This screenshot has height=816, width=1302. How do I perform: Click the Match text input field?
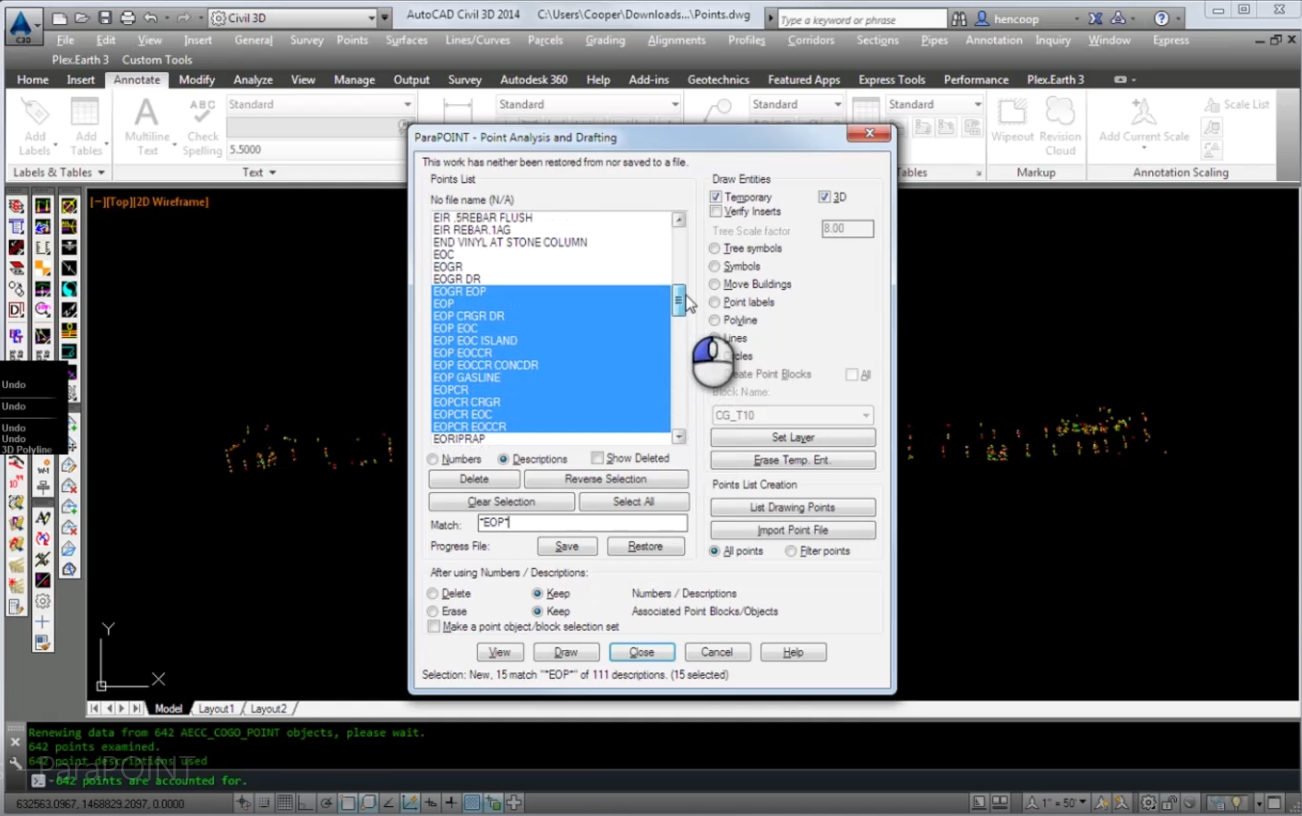(x=582, y=523)
